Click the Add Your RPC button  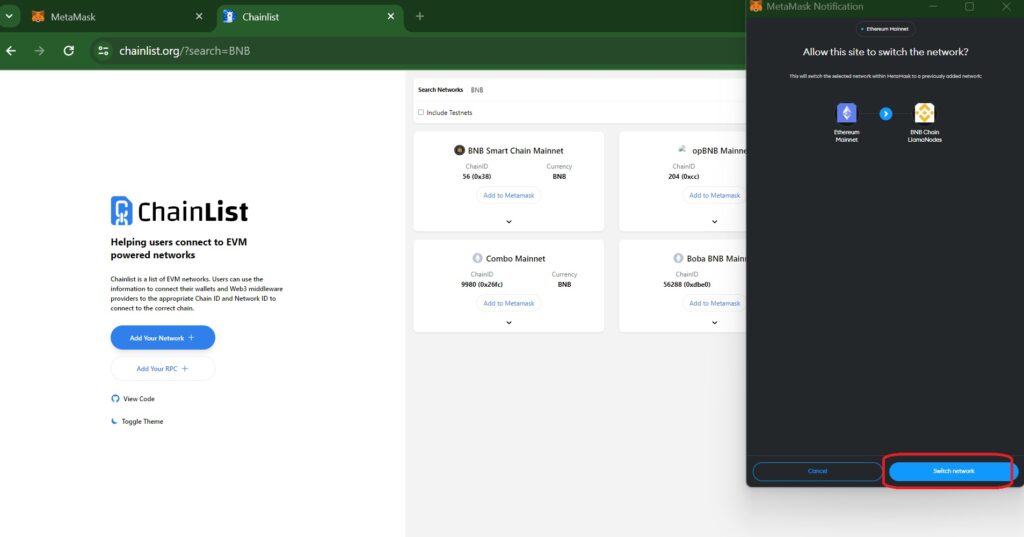point(163,368)
